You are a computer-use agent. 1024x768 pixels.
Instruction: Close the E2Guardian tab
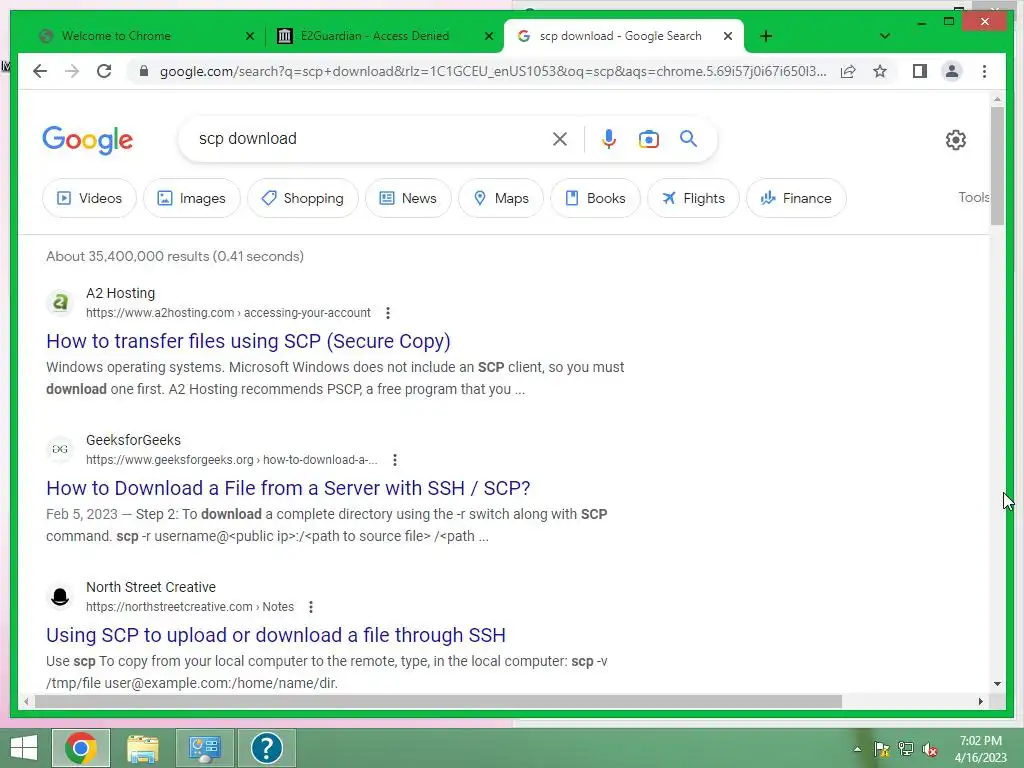point(488,36)
